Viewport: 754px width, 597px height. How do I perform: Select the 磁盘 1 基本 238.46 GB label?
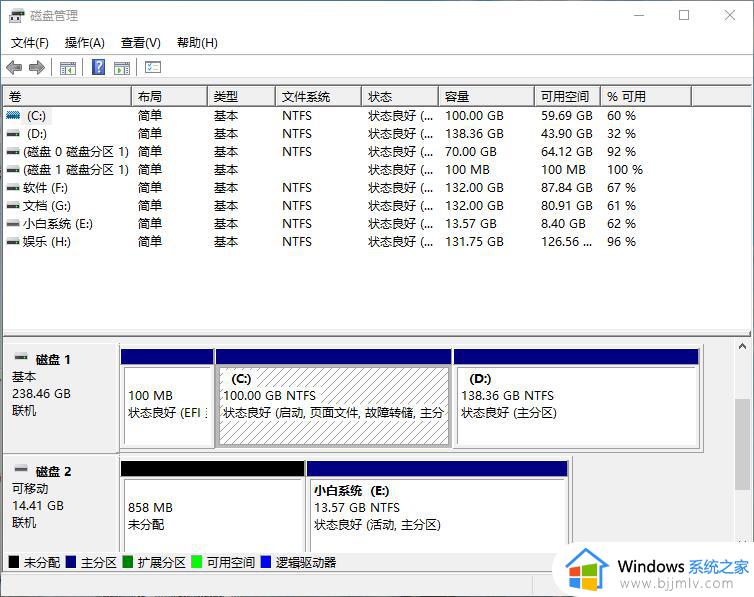tap(61, 397)
